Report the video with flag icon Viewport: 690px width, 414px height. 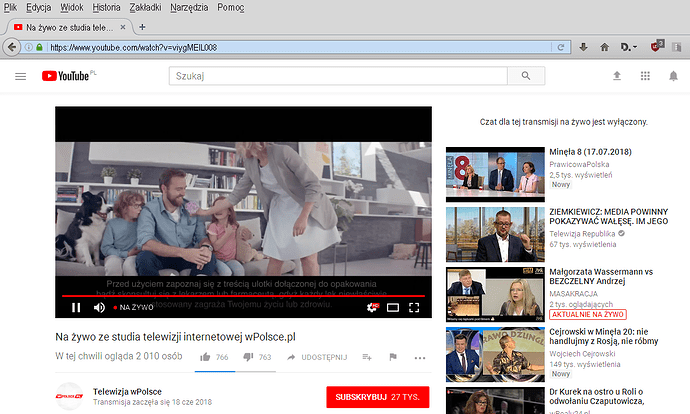point(393,357)
